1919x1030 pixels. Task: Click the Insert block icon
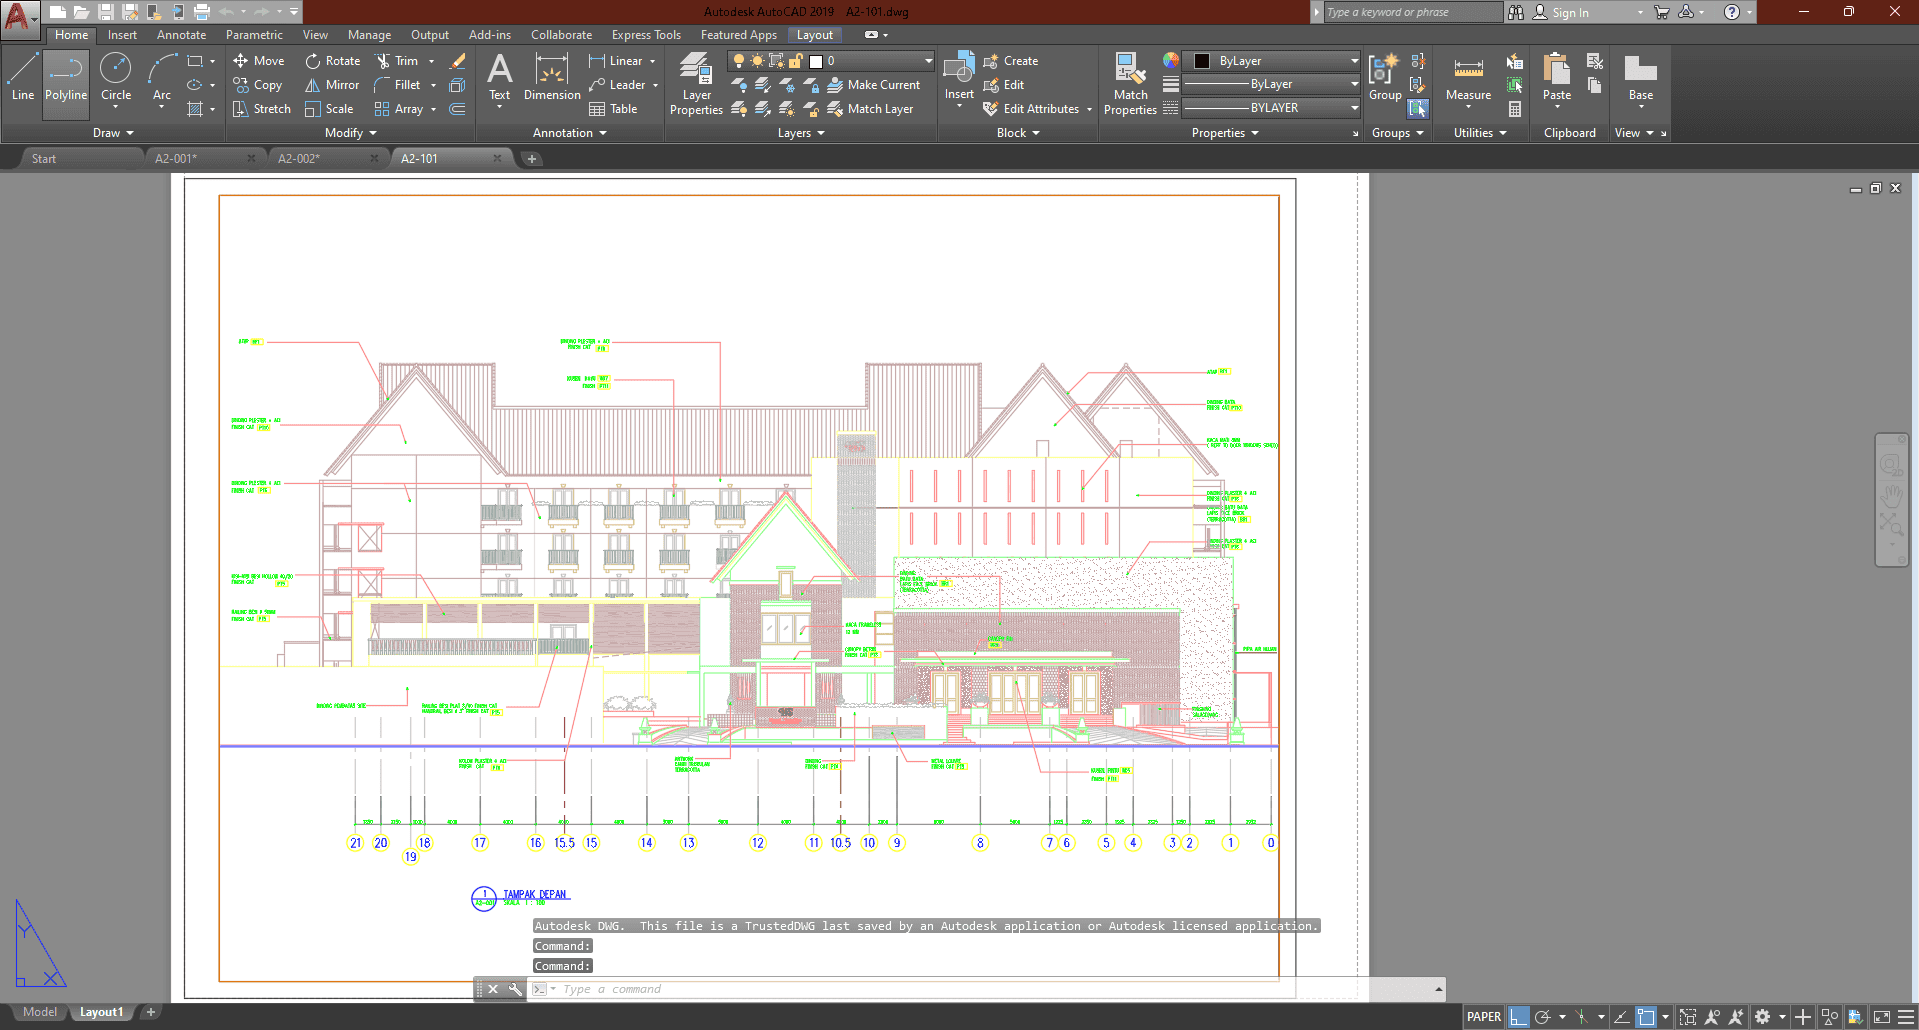coord(959,70)
